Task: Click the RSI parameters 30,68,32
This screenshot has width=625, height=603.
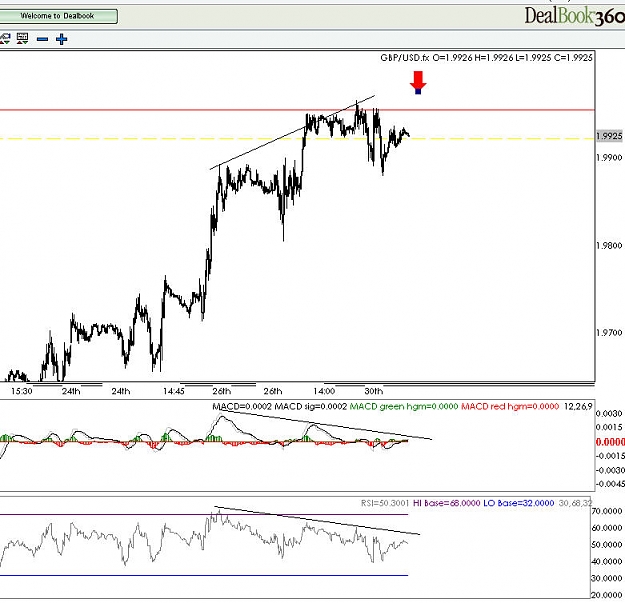Action: coord(576,503)
